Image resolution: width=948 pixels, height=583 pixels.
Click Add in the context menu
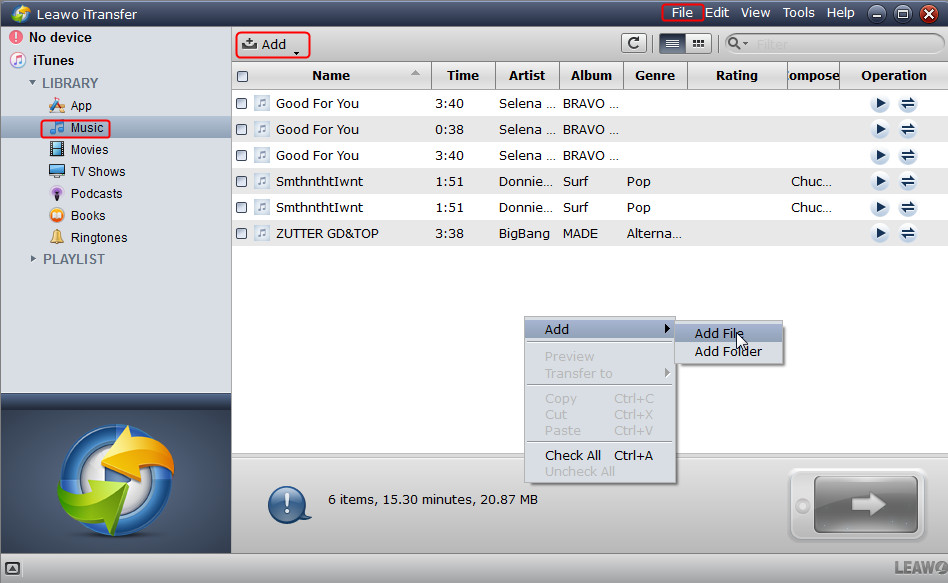coord(599,329)
